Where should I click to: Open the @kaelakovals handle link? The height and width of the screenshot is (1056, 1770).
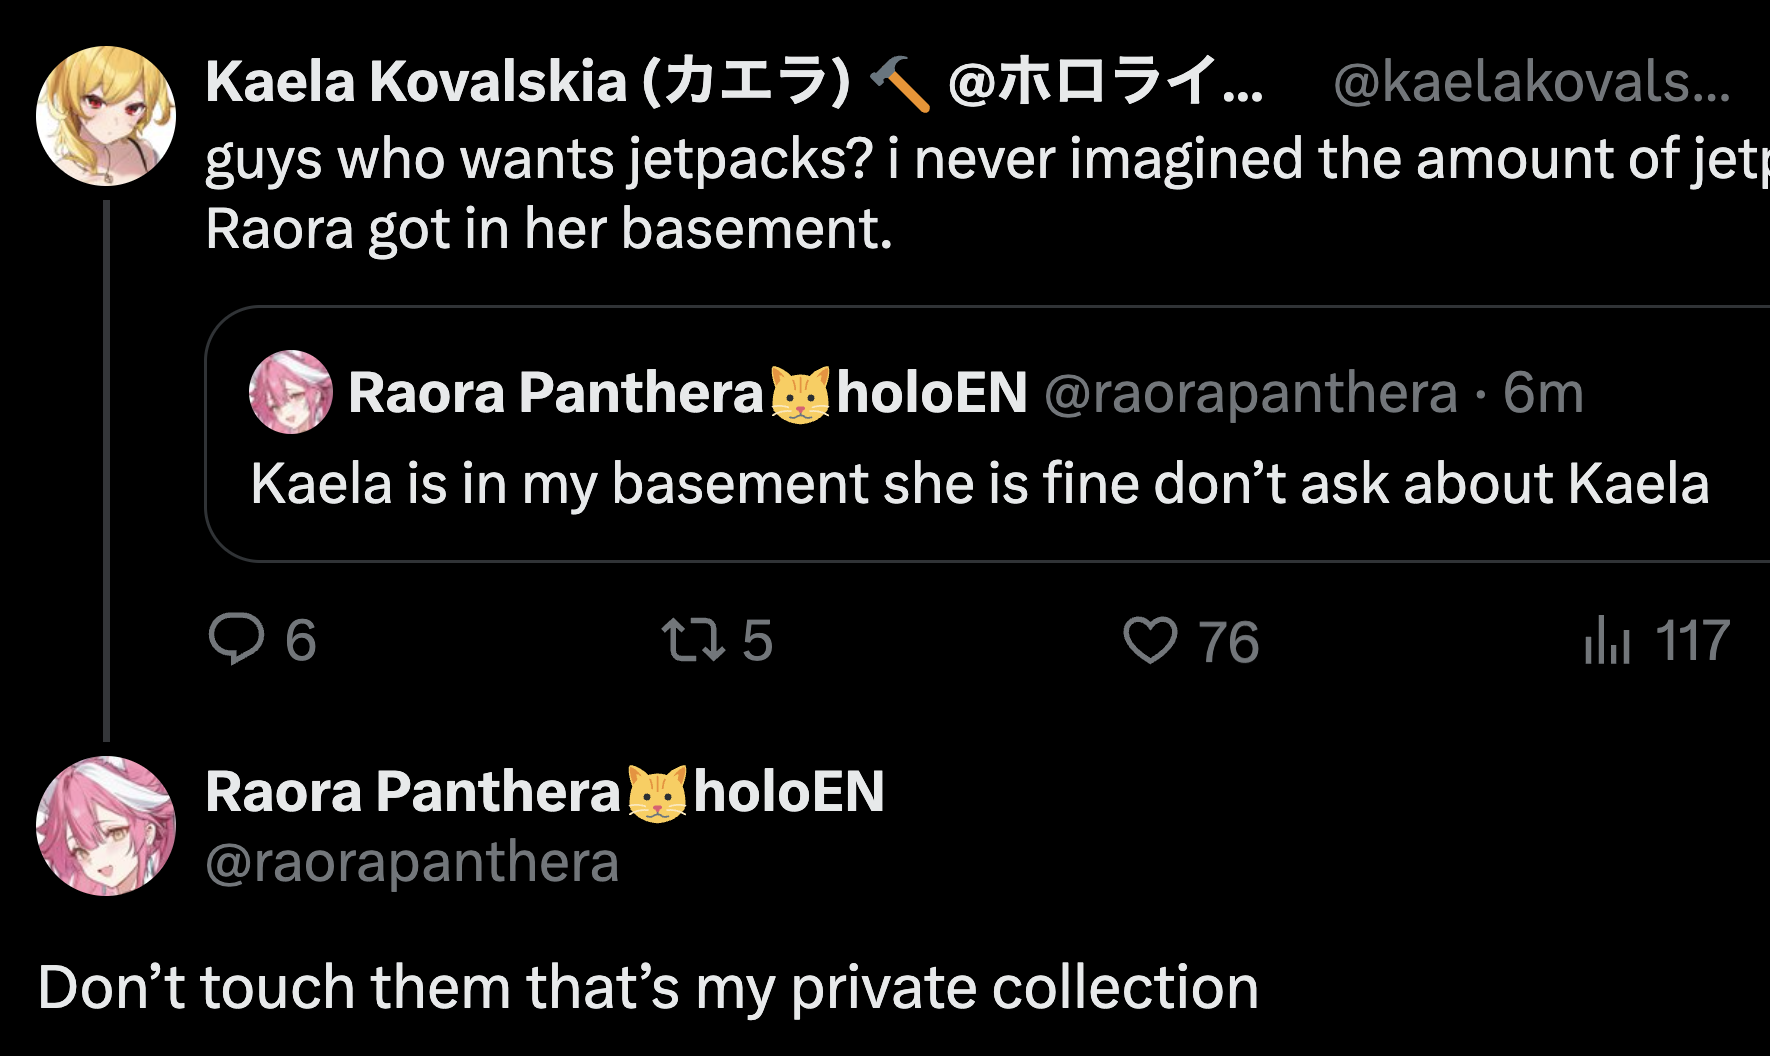click(x=1530, y=82)
